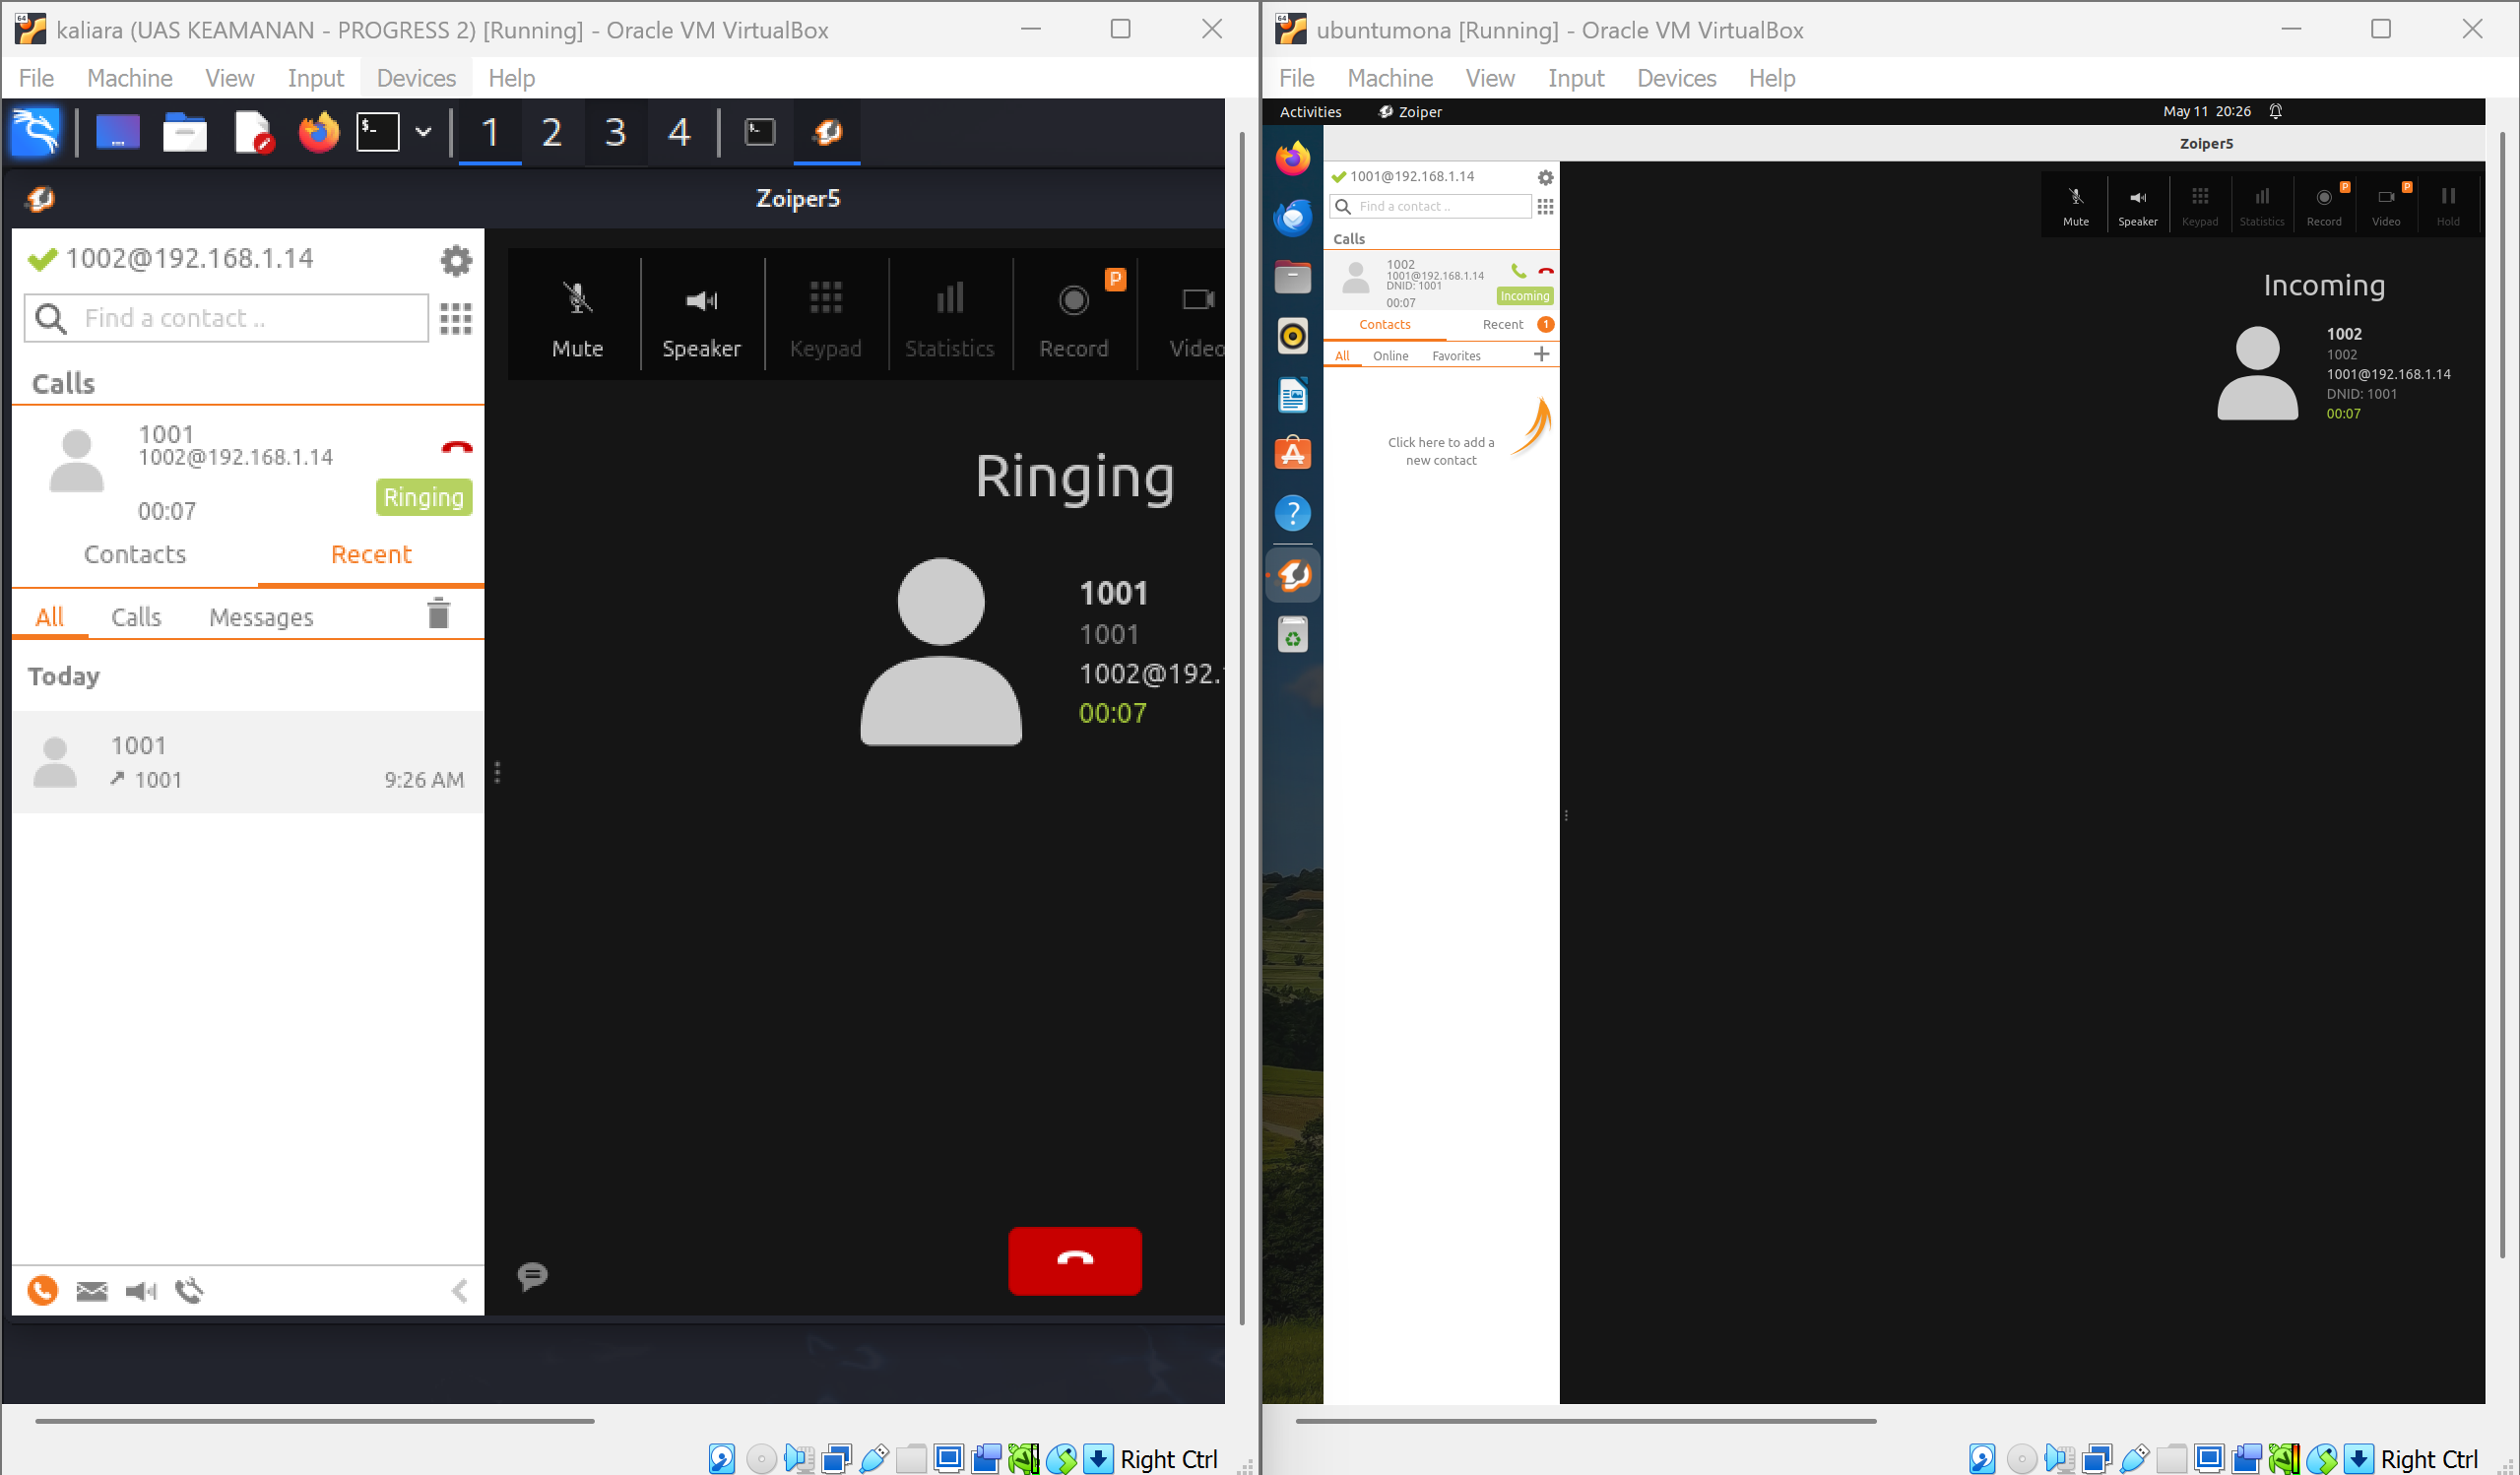
Task: Click speaker icon in Kali bottom bar
Action: click(141, 1291)
